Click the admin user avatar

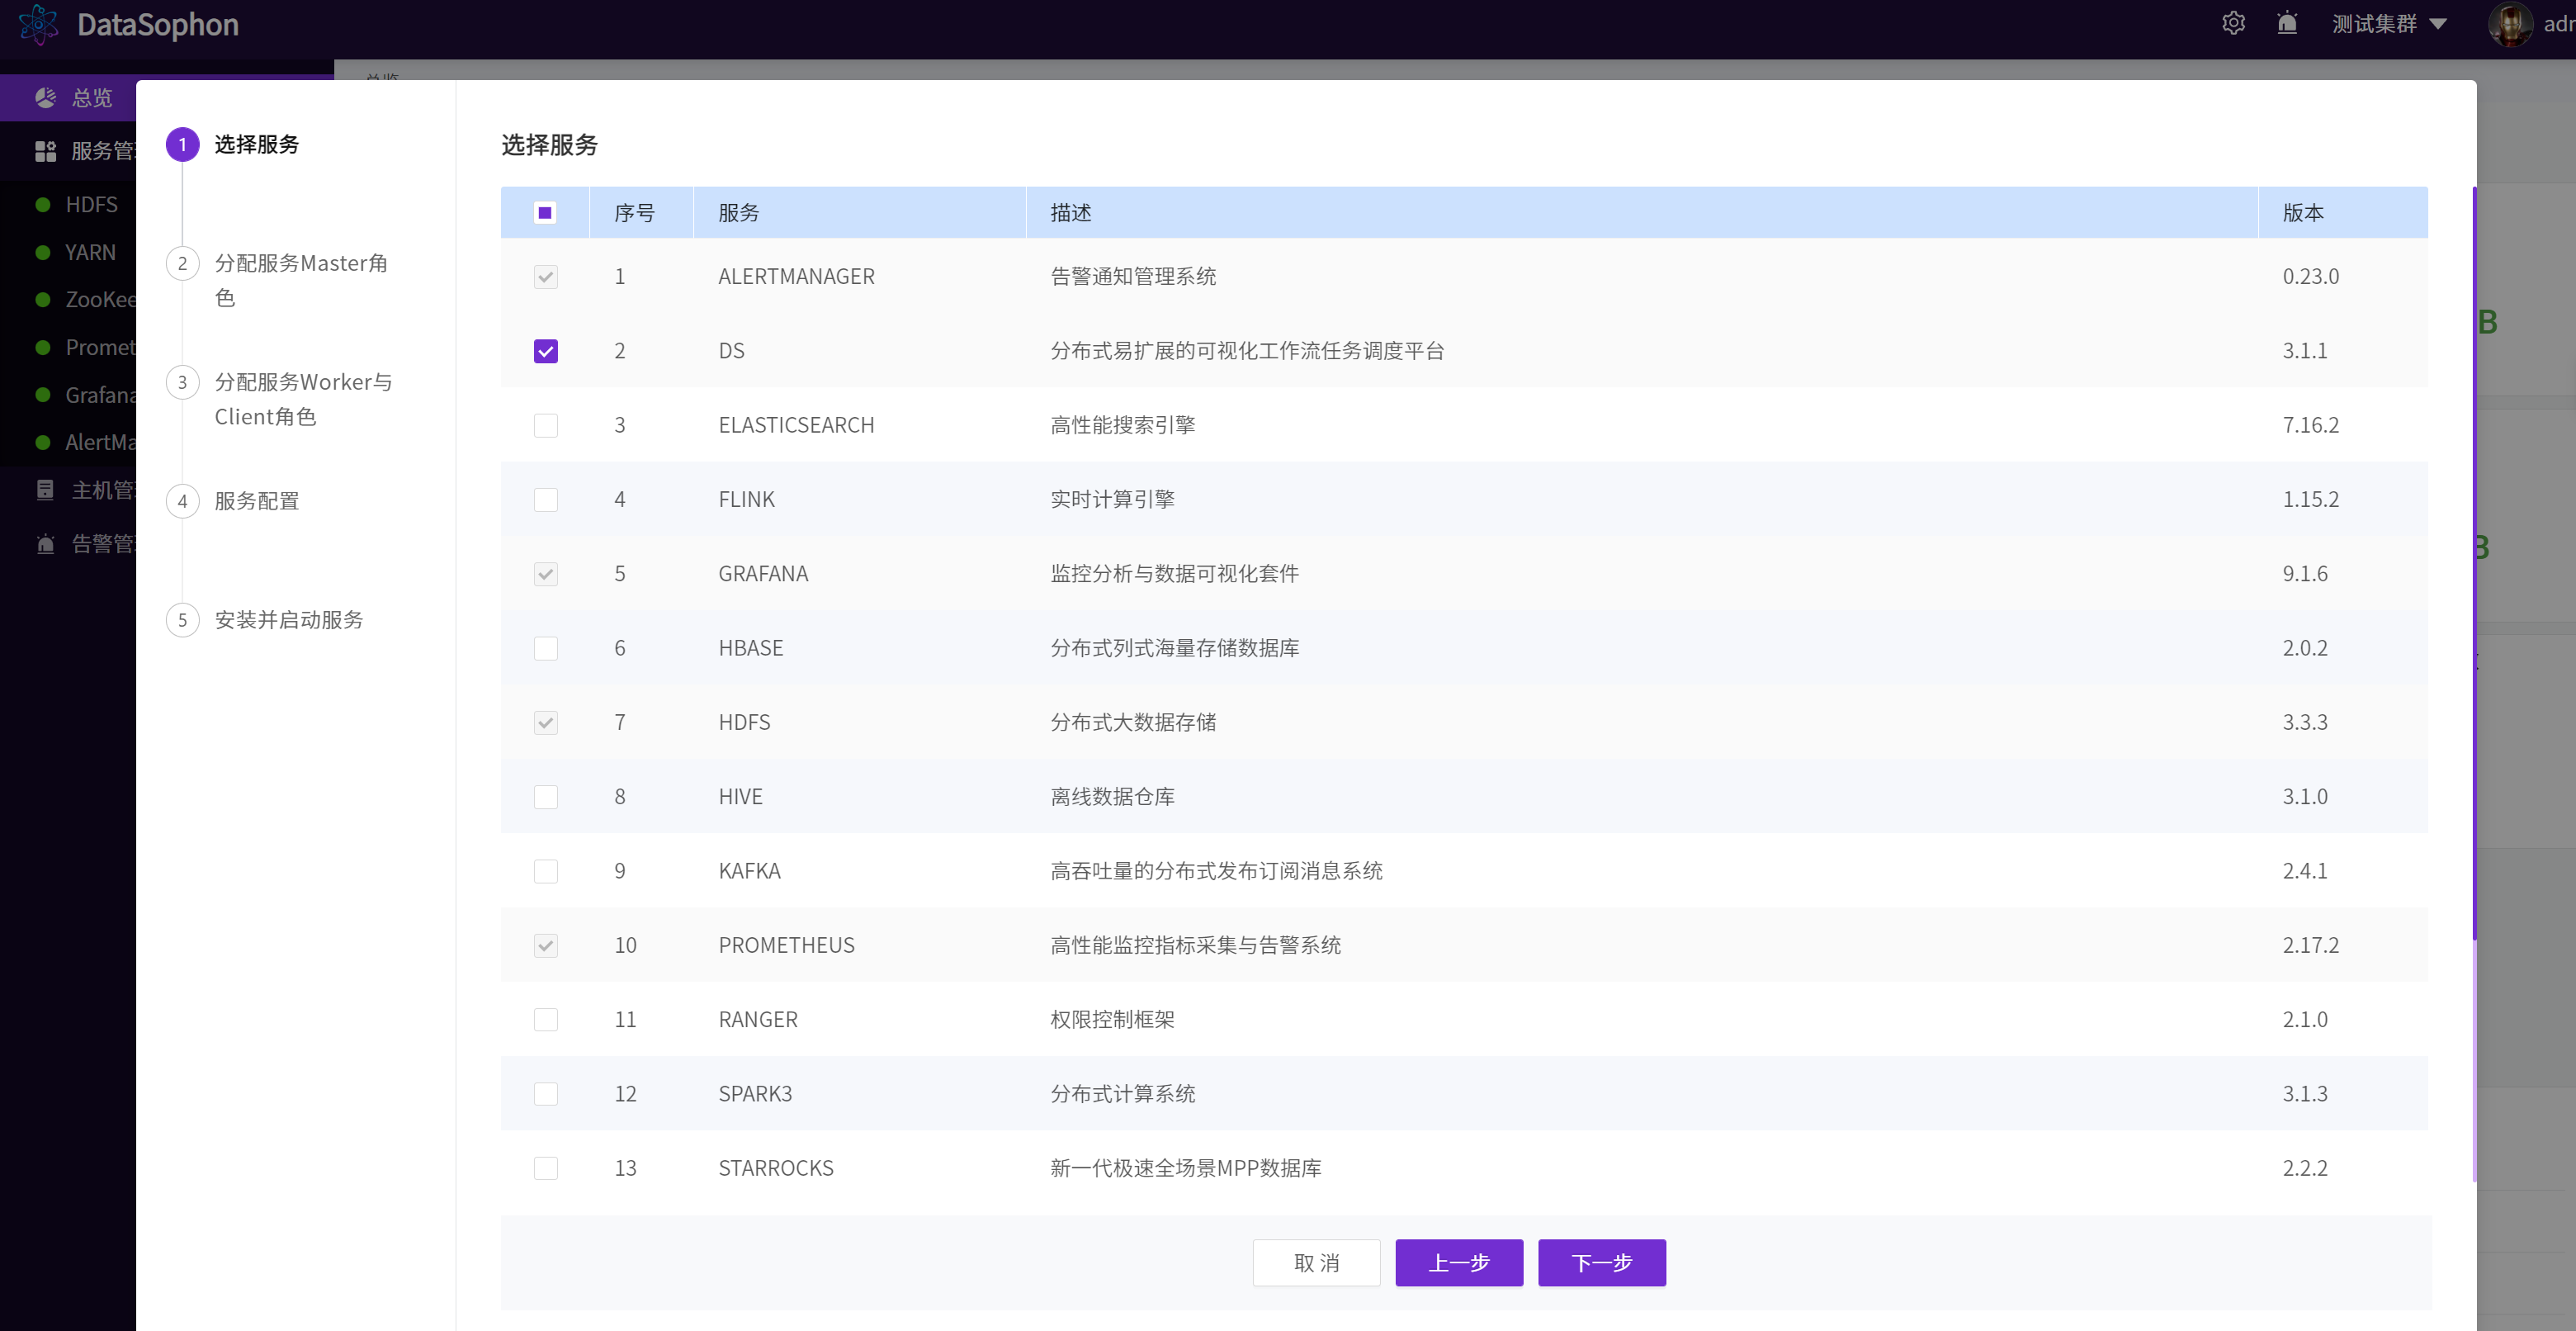point(2509,24)
